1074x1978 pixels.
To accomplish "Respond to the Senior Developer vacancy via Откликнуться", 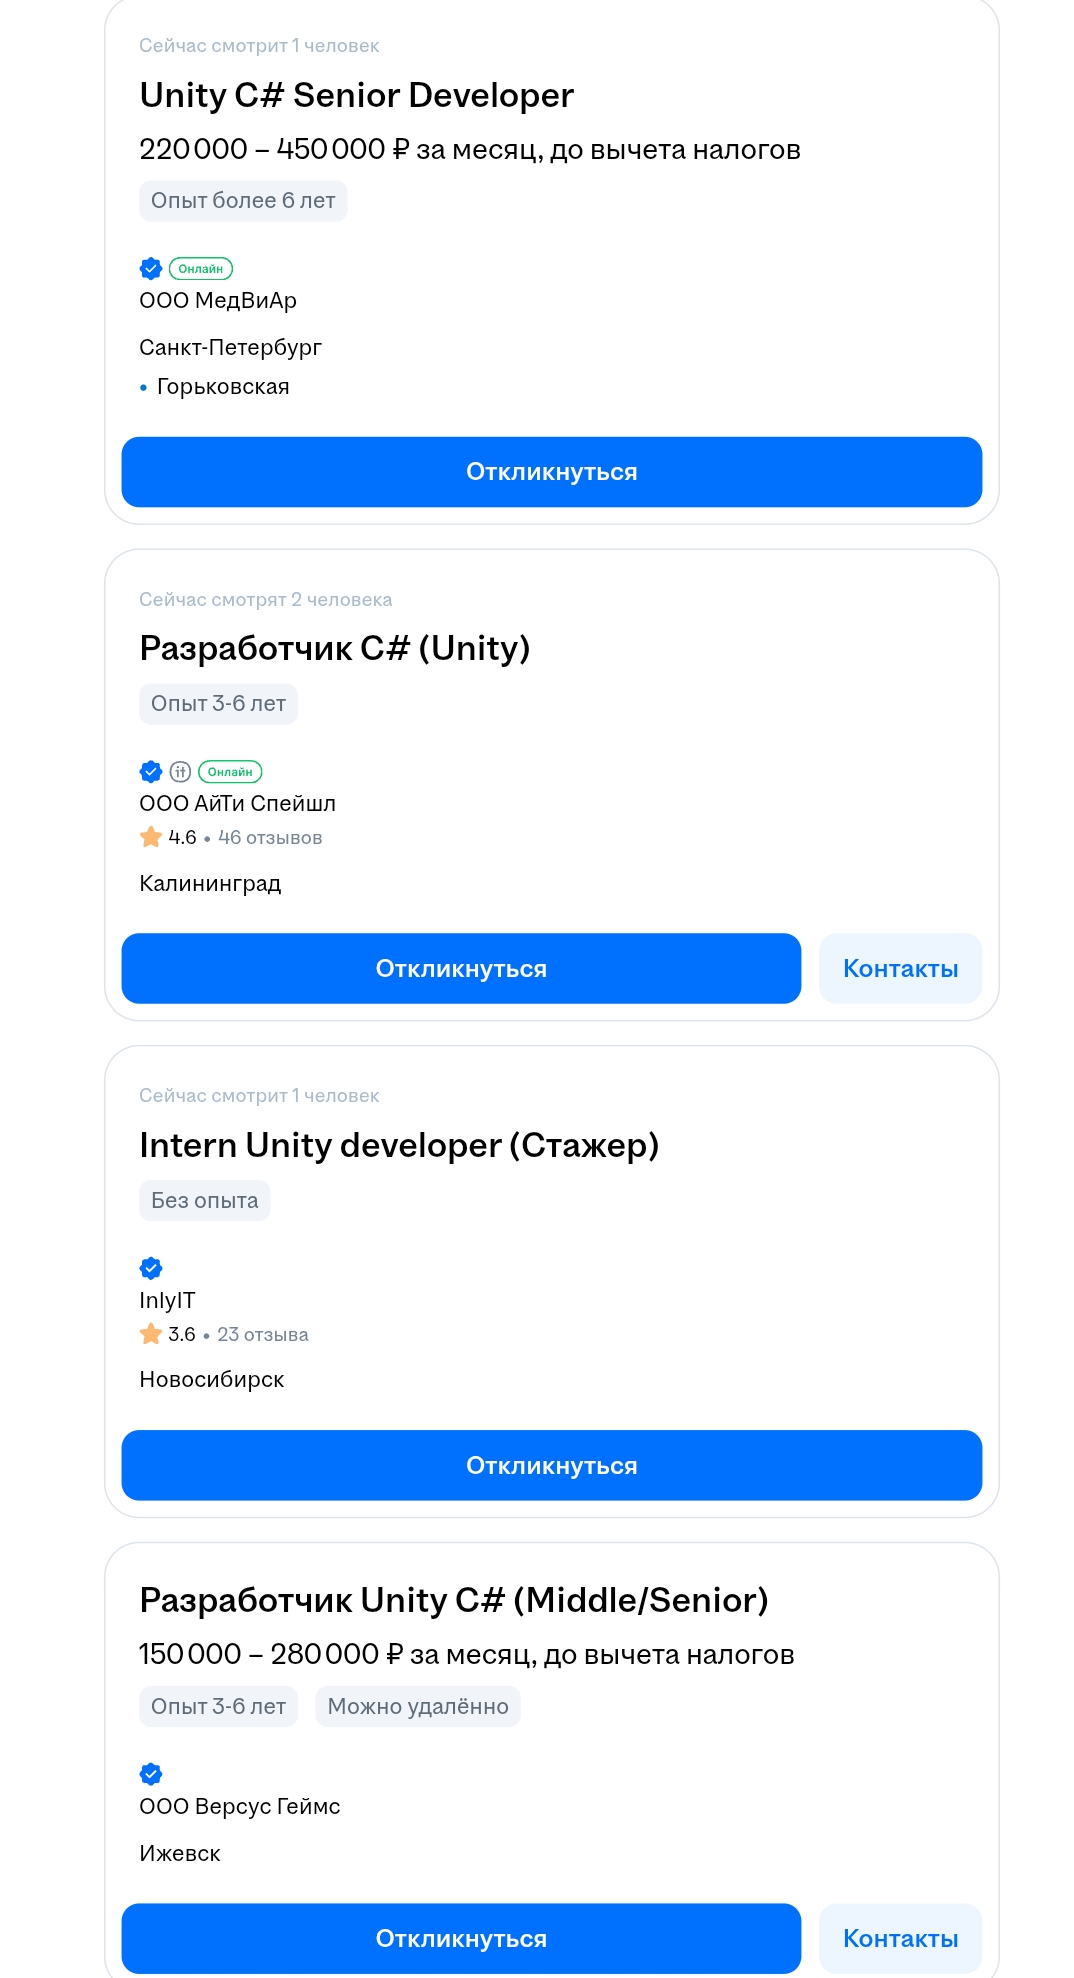I will click(552, 472).
